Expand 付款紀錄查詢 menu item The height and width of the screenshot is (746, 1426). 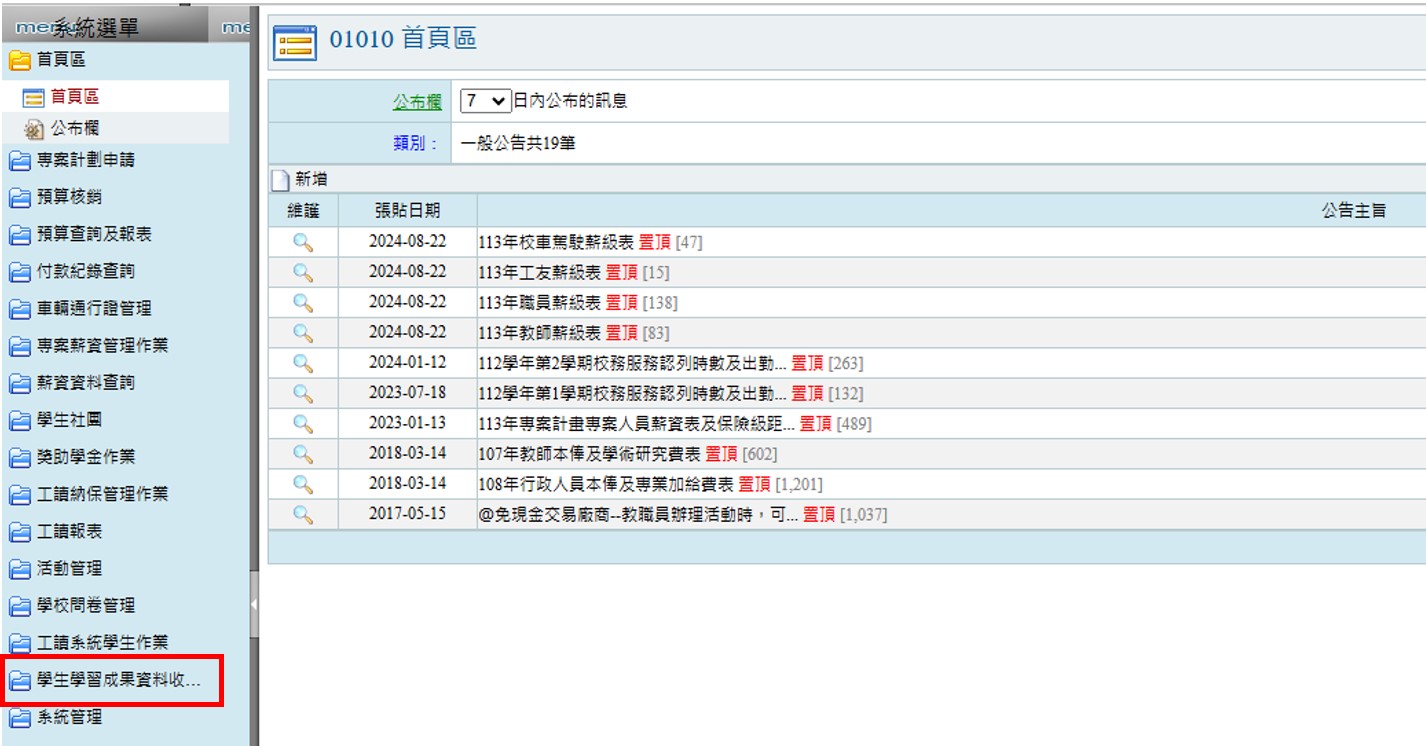coord(86,271)
